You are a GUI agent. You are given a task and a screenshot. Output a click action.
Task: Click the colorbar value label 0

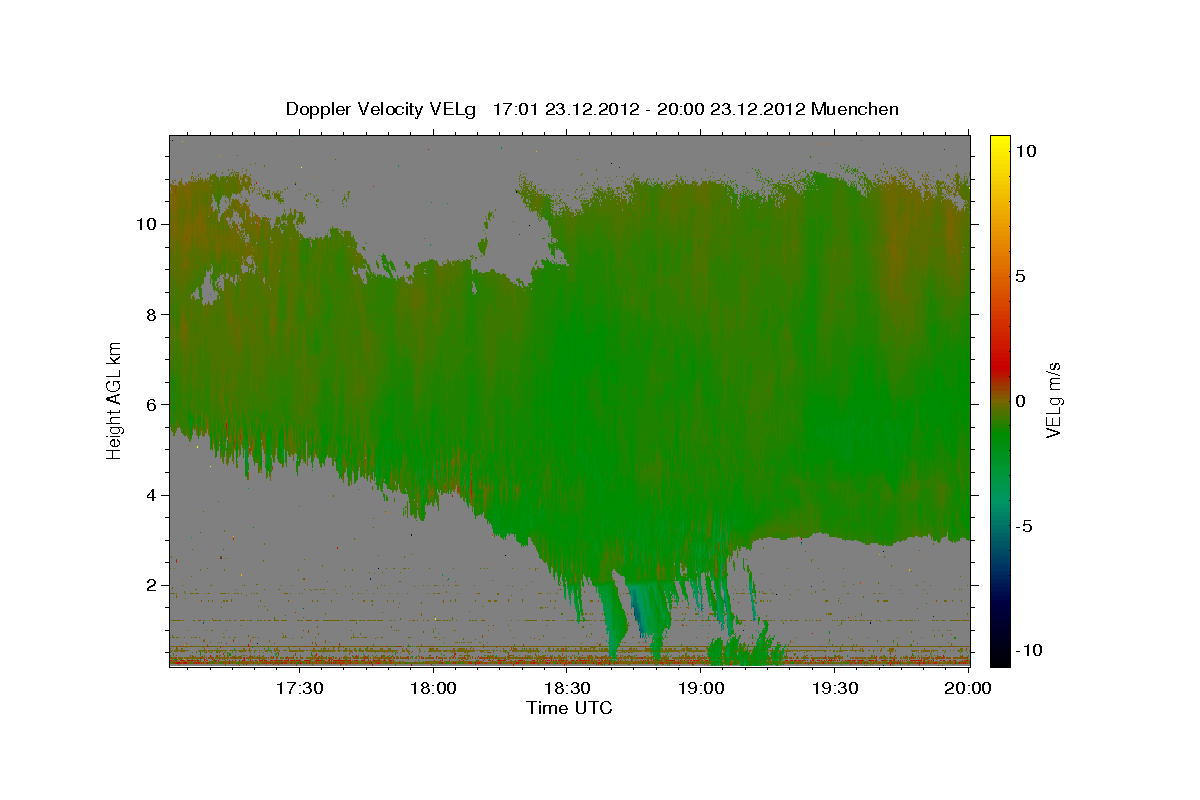[x=1020, y=401]
